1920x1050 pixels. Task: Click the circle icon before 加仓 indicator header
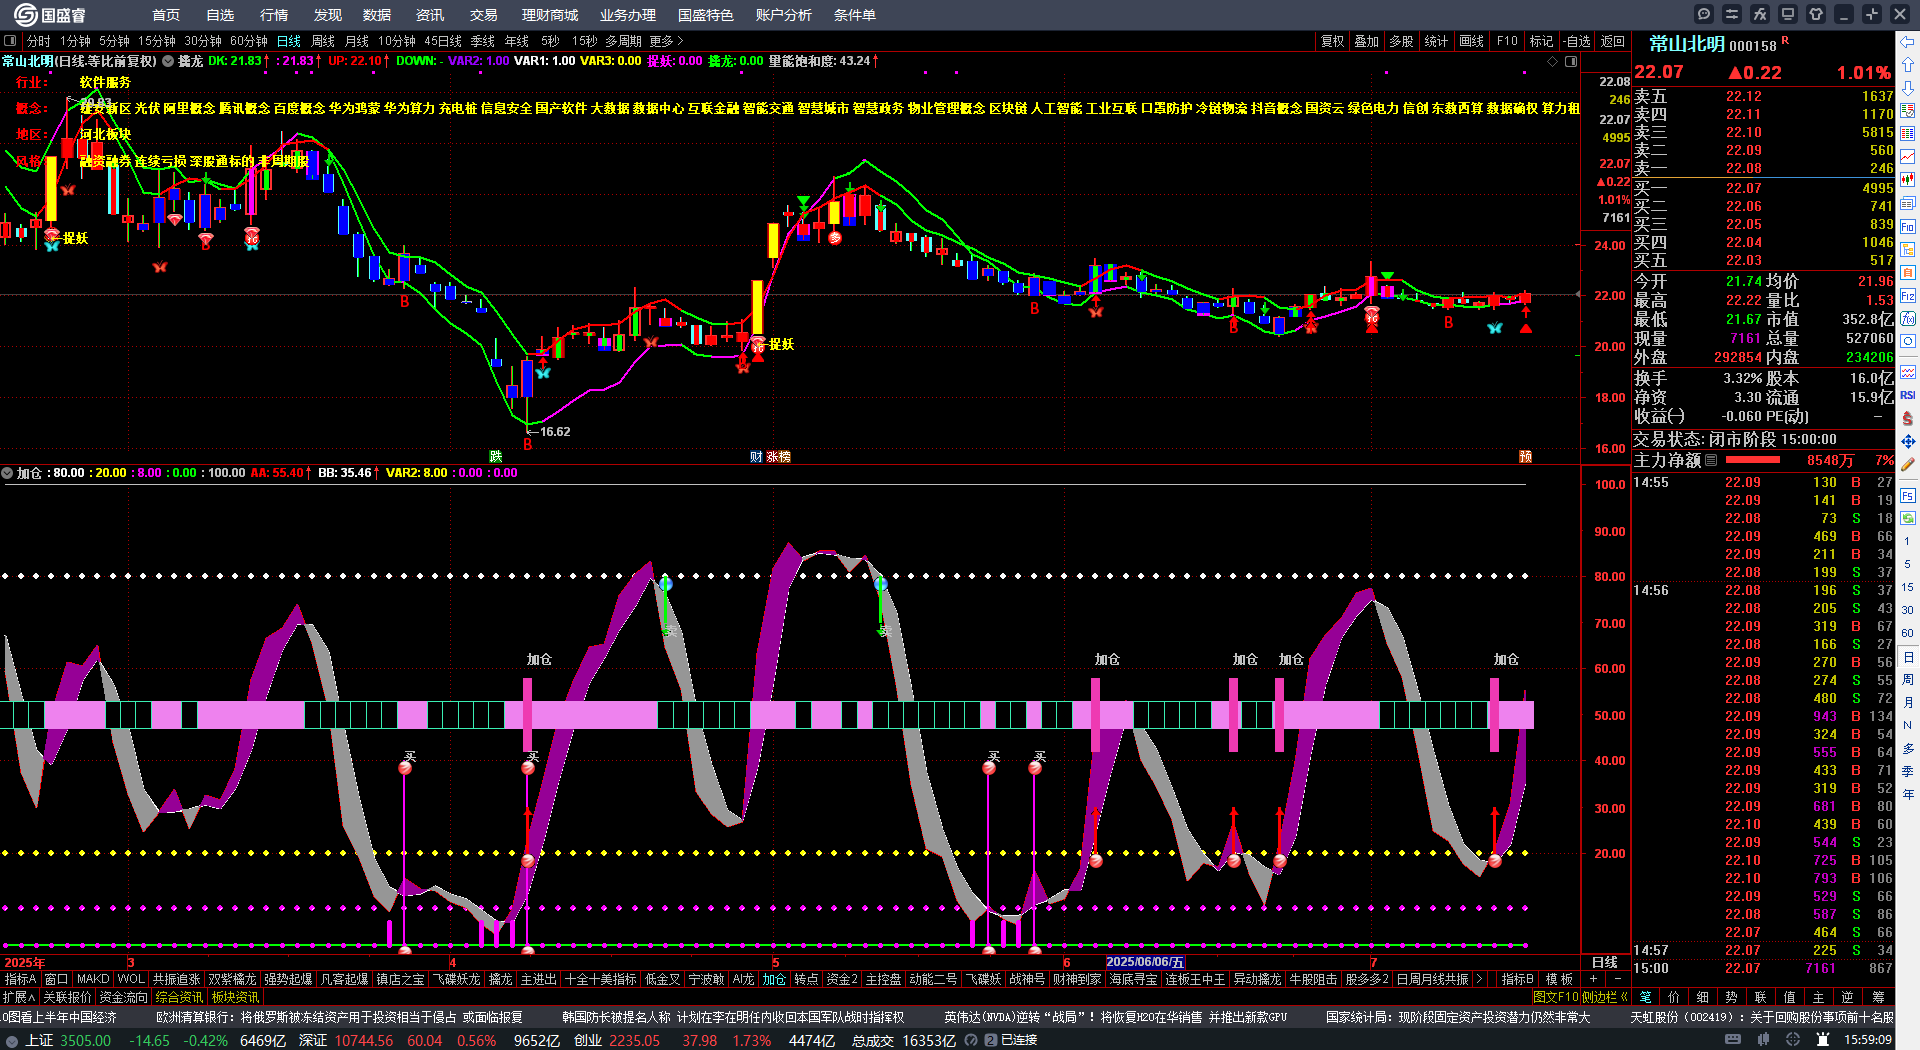[x=7, y=473]
